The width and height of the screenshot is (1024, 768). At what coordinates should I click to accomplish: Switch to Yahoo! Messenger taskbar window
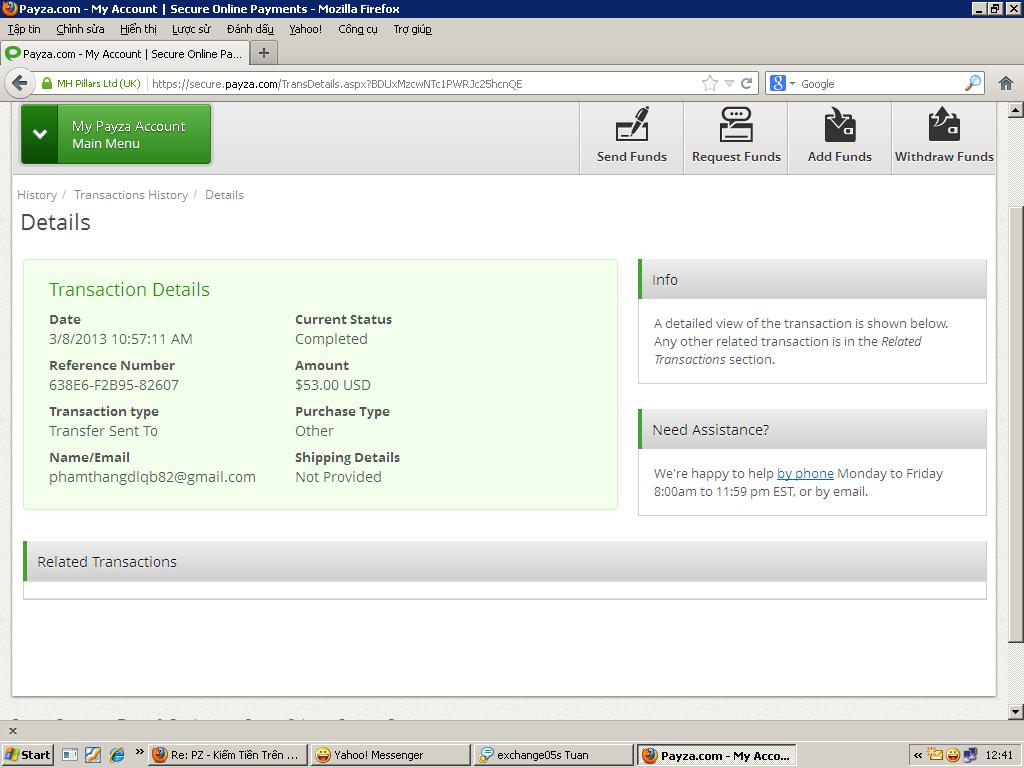pos(390,755)
